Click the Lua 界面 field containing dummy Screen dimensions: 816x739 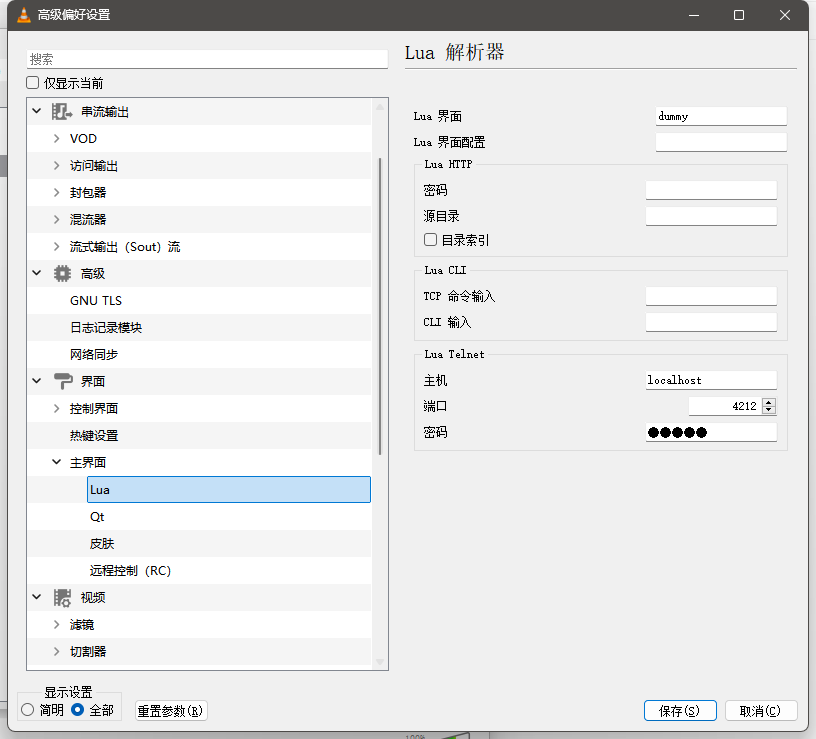721,116
